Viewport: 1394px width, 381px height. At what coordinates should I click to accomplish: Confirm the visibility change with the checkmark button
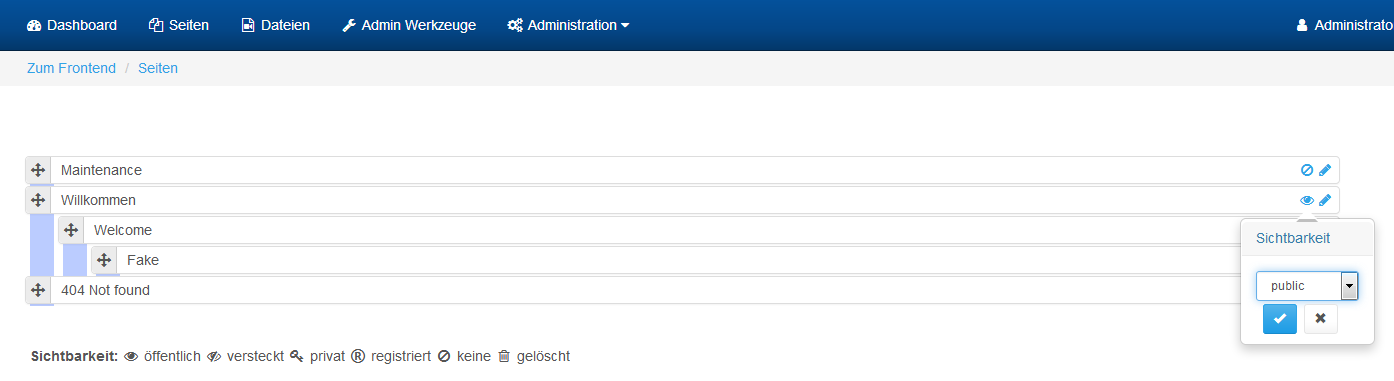coord(1280,319)
